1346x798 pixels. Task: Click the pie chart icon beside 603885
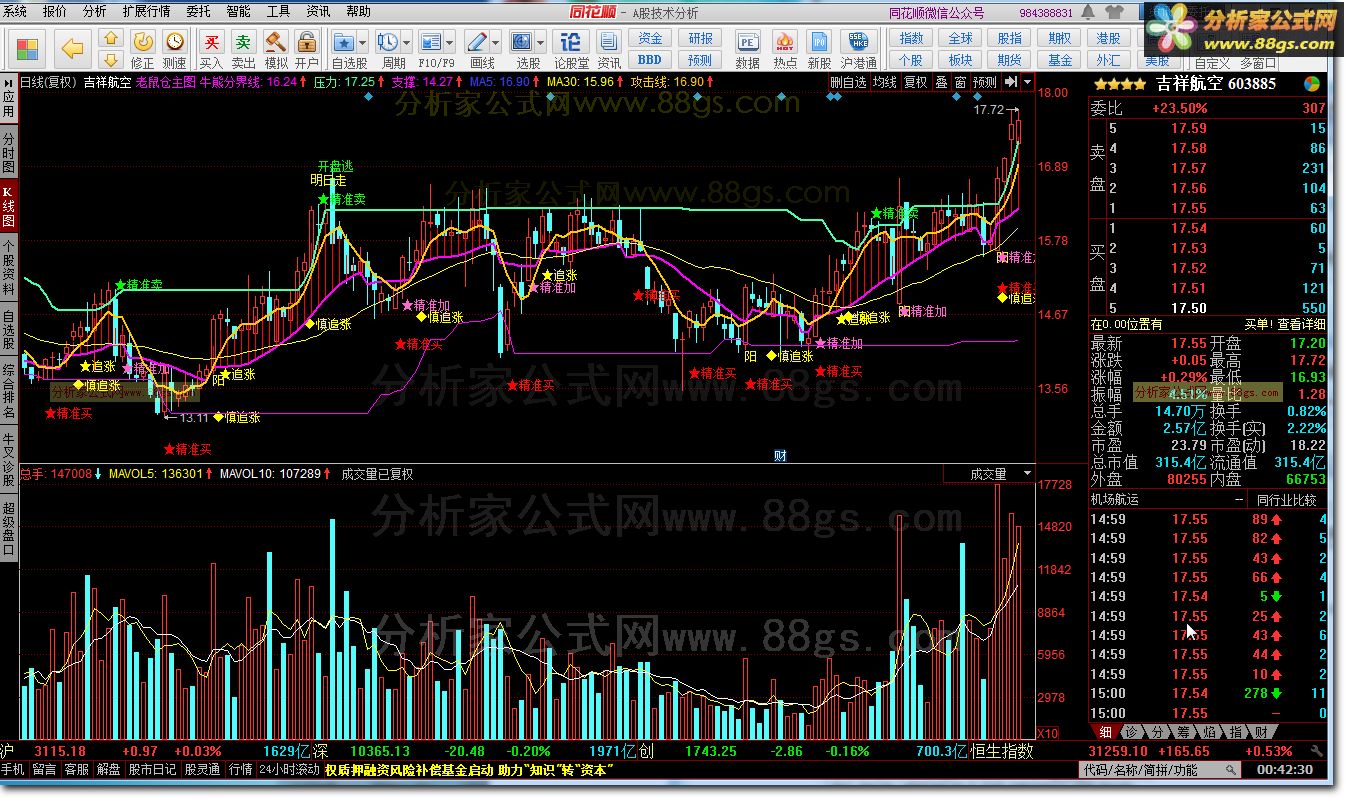pyautogui.click(x=1311, y=84)
